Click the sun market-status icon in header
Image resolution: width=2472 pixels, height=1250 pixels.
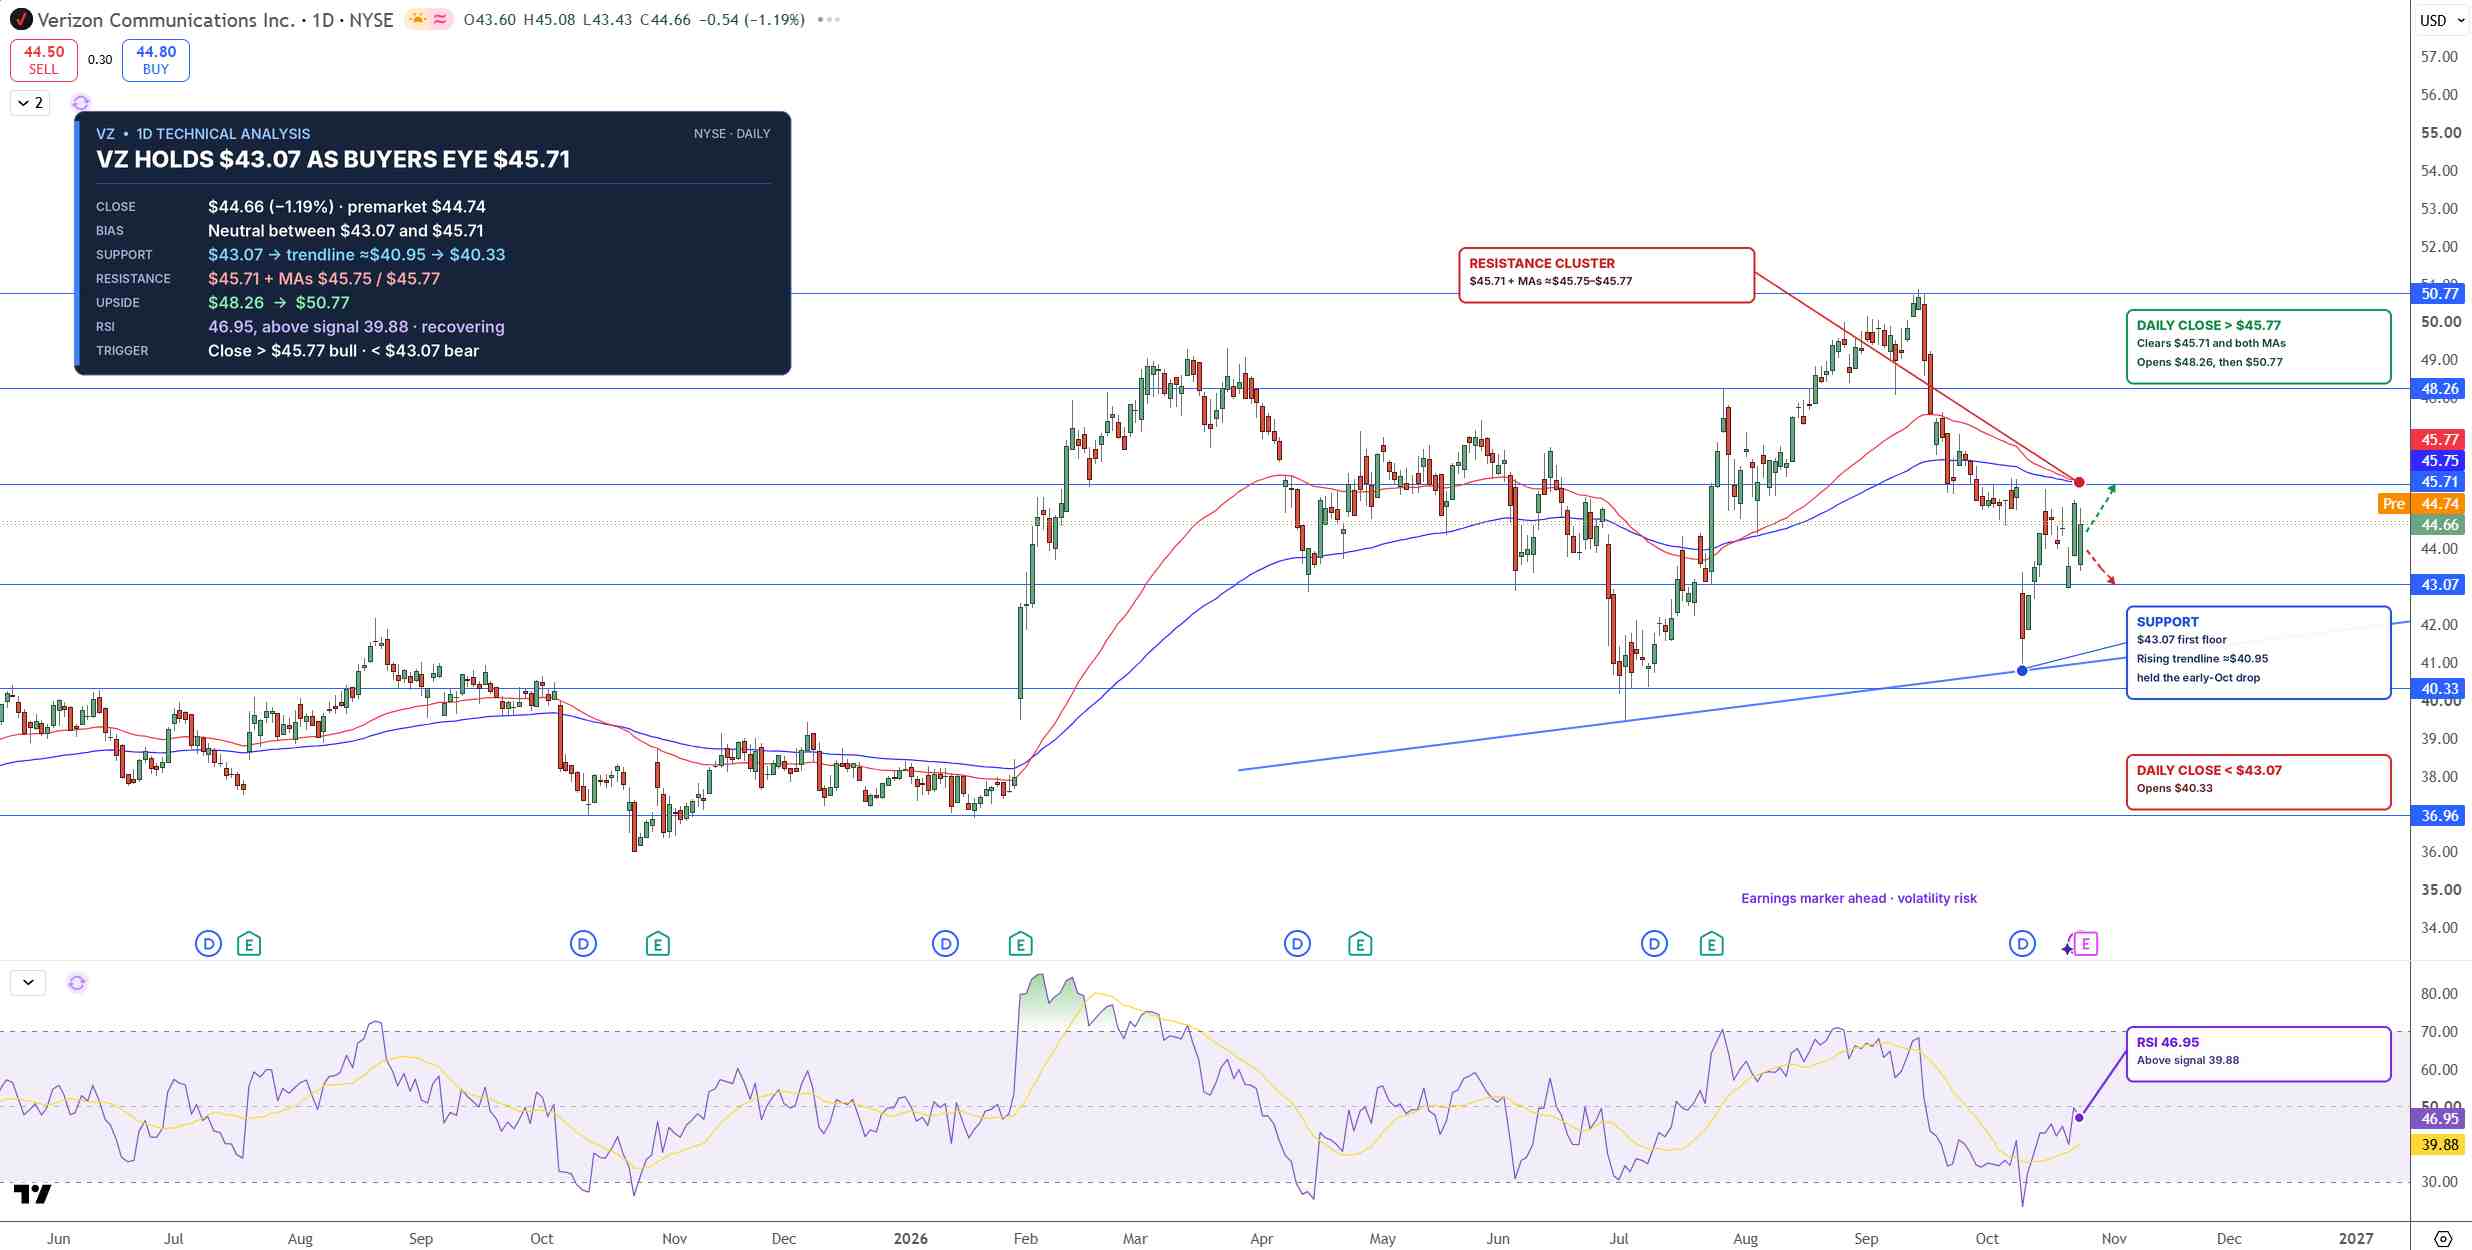click(x=417, y=19)
